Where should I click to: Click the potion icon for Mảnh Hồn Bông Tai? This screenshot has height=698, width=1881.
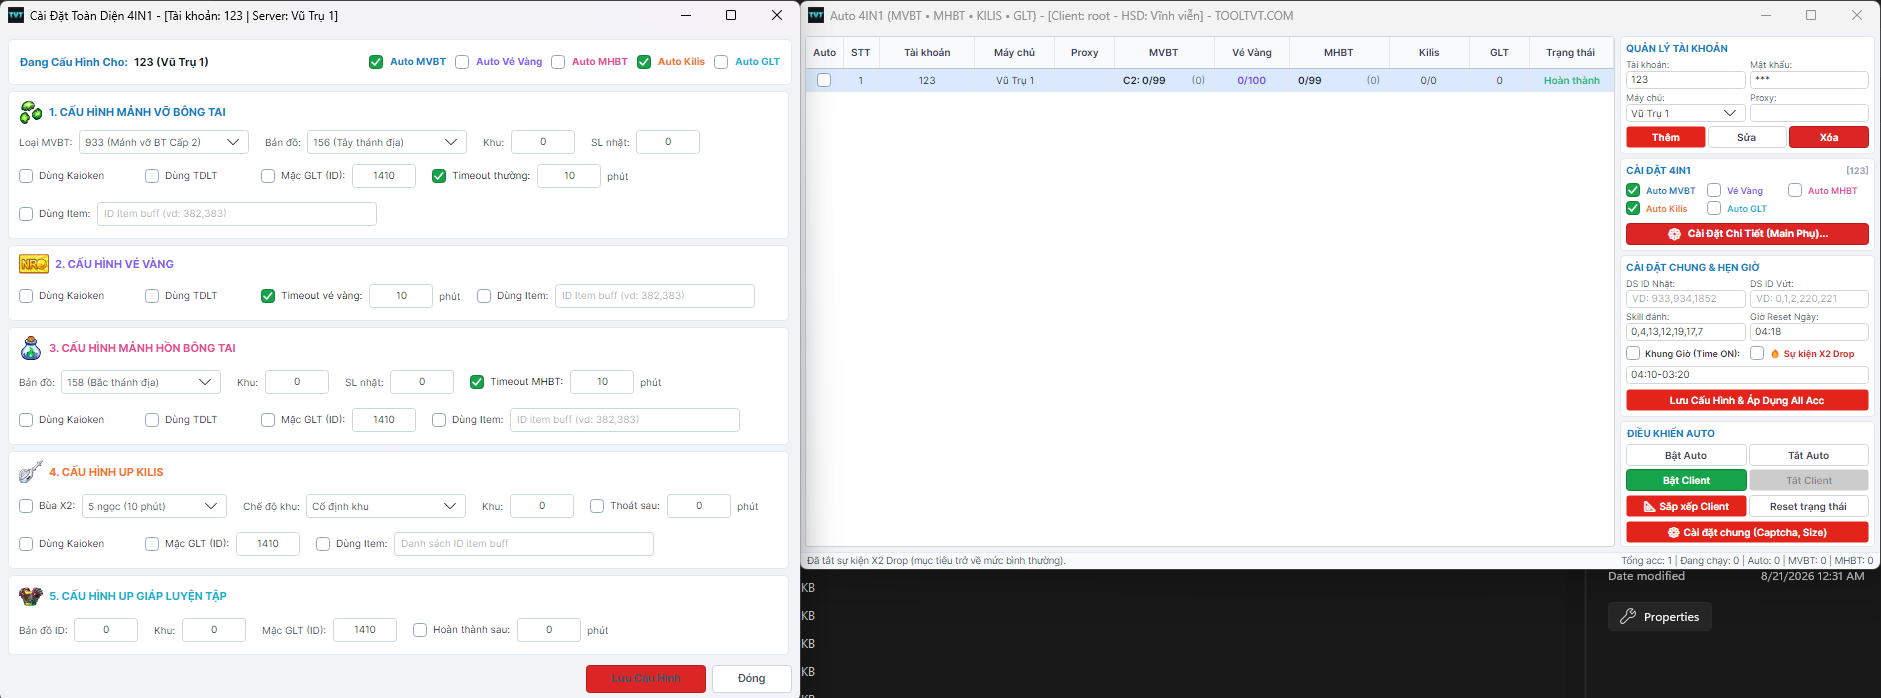coord(31,348)
